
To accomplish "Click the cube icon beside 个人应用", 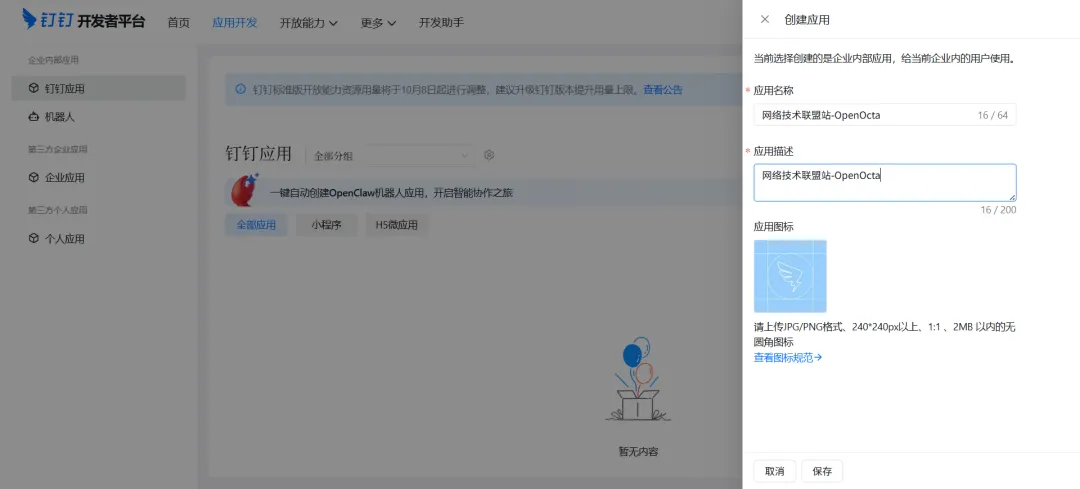I will click(33, 239).
